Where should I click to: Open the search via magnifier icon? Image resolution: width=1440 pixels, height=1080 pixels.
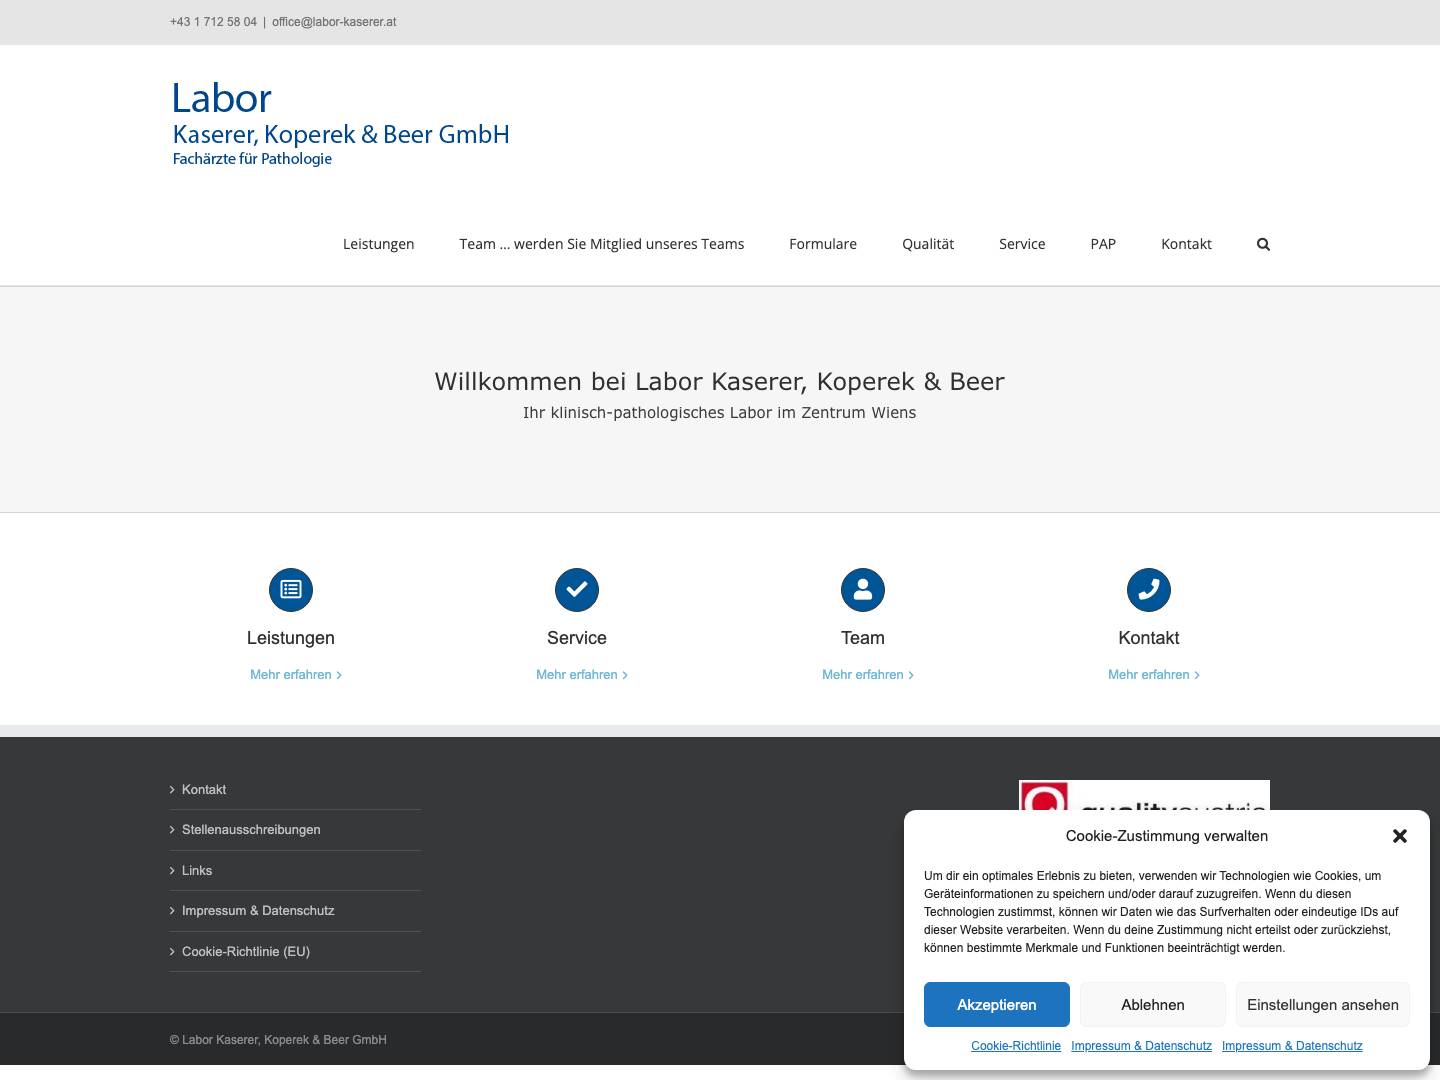click(x=1263, y=244)
